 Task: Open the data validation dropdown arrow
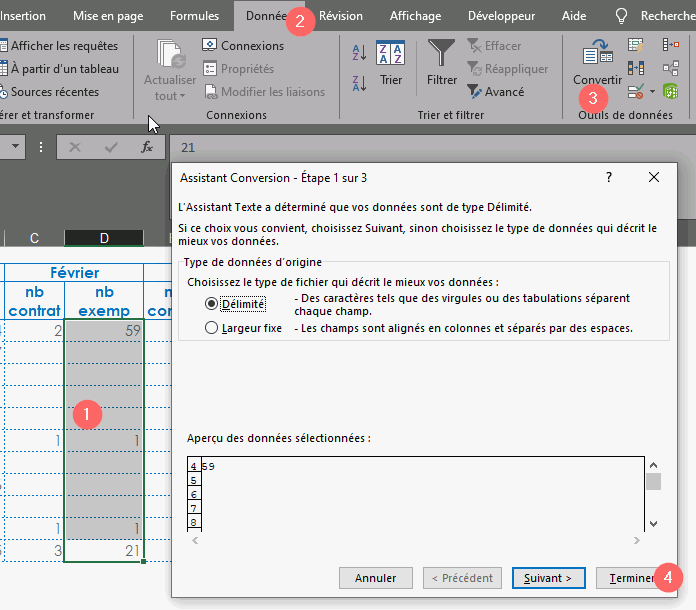click(x=652, y=92)
